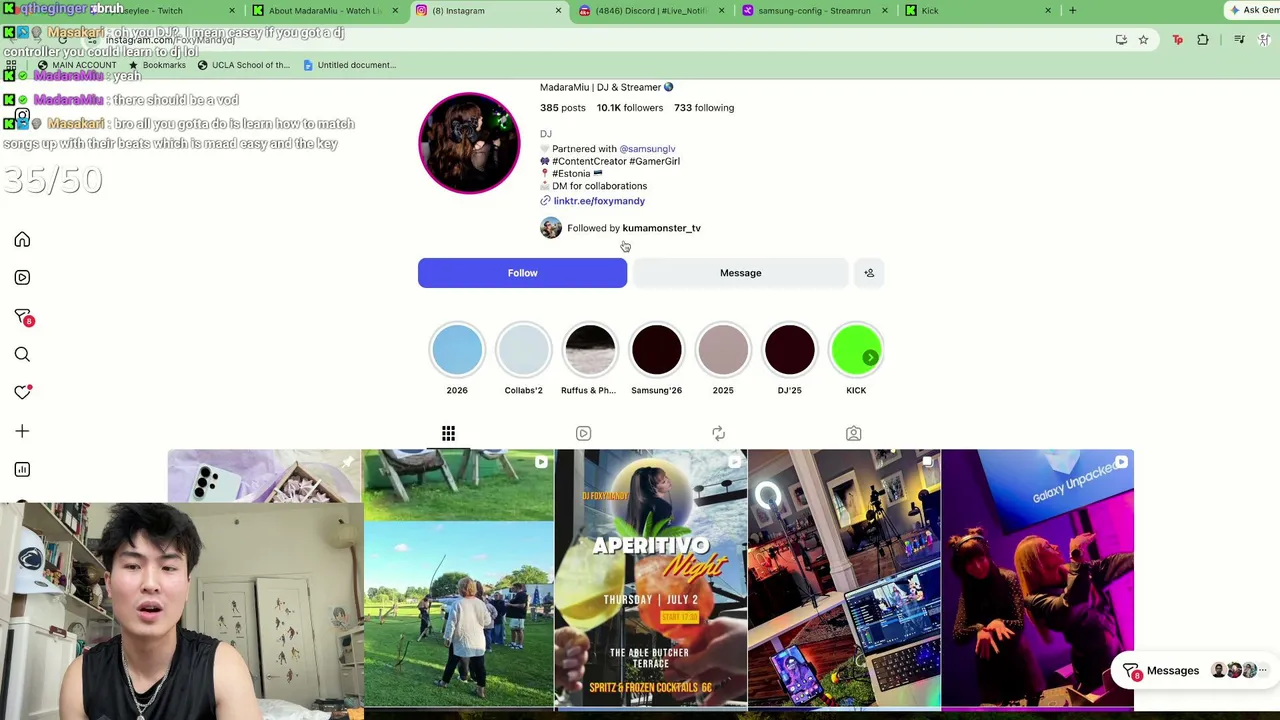Open the outdoor lawn gathering post
Image resolution: width=1280 pixels, height=720 pixels.
458,579
